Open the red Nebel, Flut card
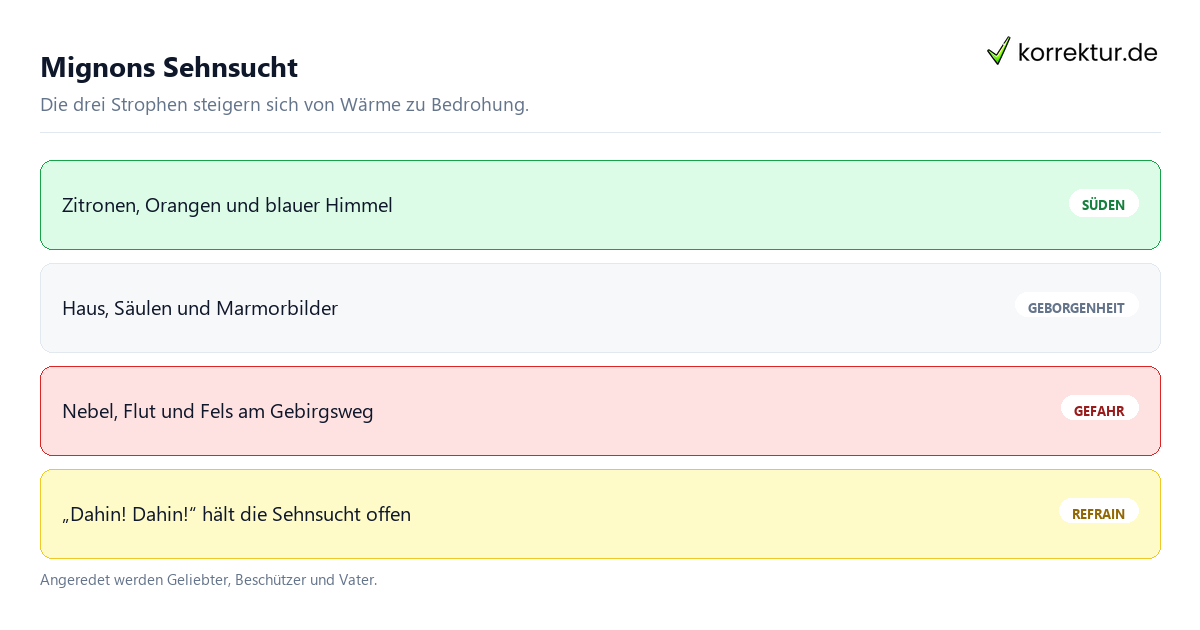This screenshot has width=1200, height=630. point(600,411)
